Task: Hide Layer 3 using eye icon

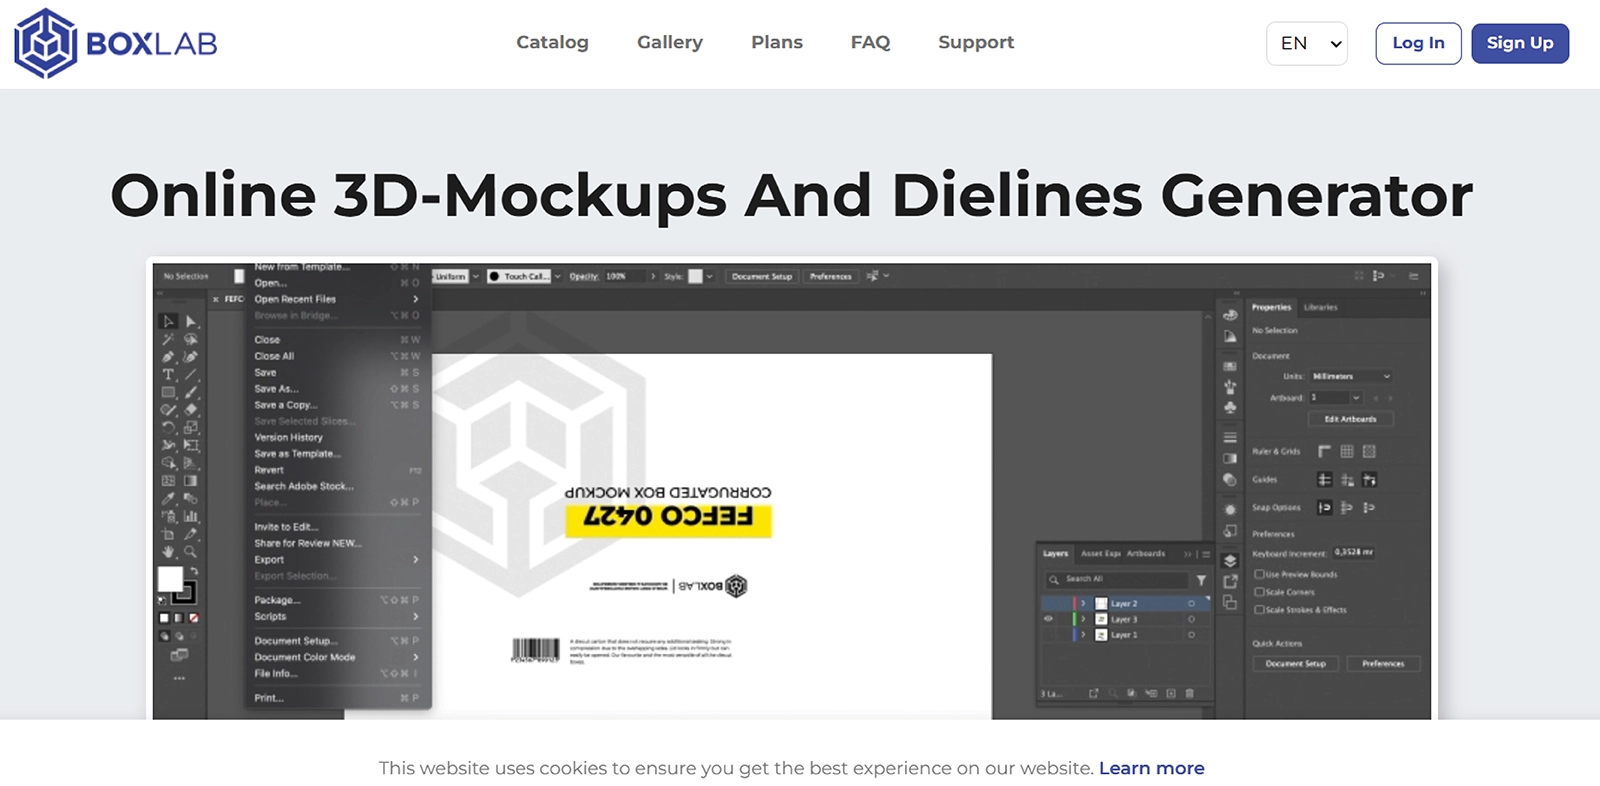Action: tap(1048, 619)
